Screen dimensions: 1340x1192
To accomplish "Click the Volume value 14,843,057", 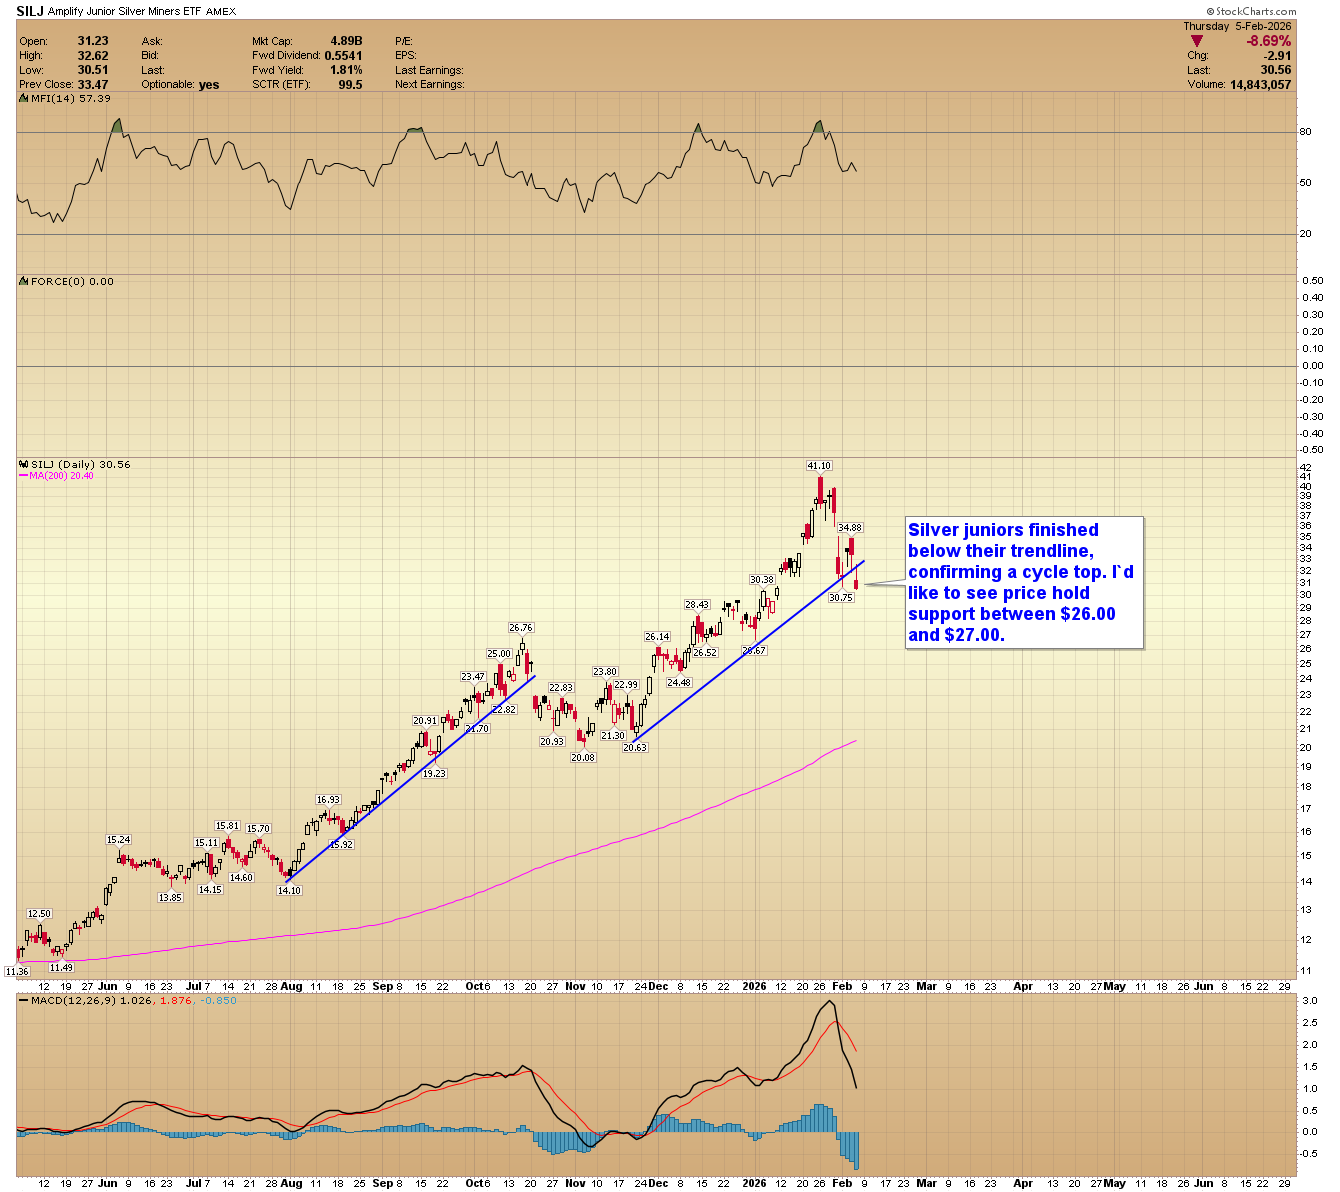I will [x=1259, y=84].
